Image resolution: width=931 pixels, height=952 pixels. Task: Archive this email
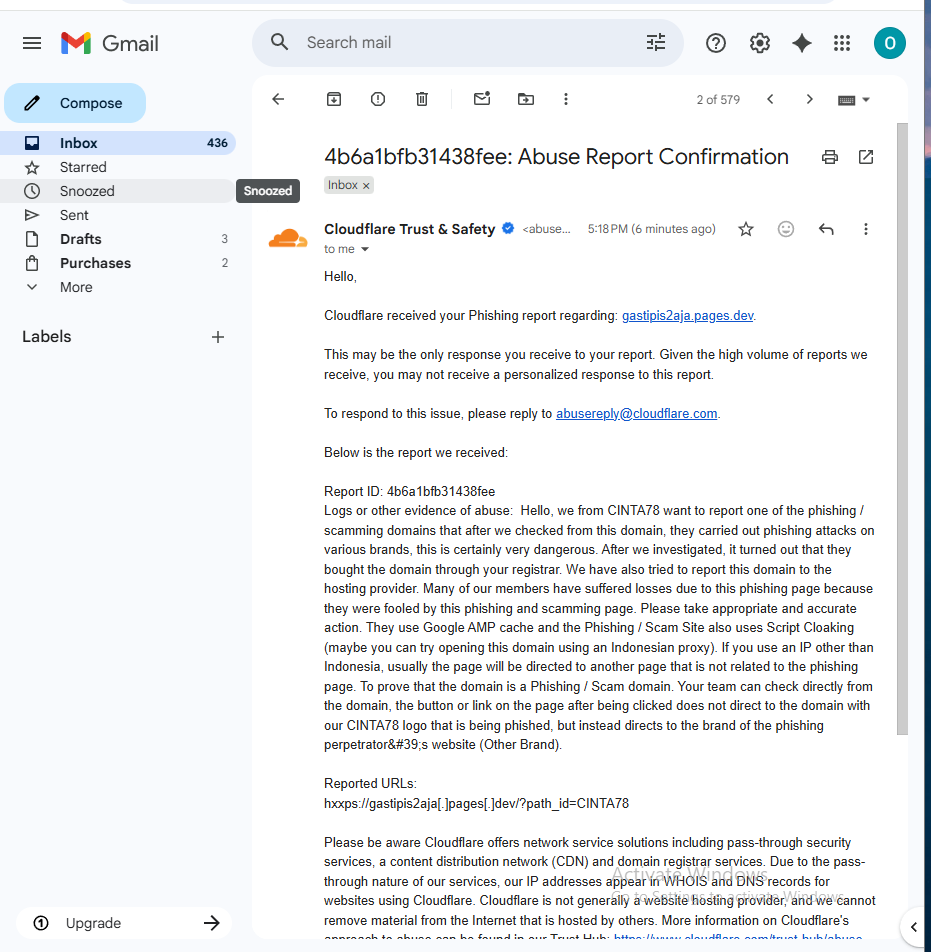[x=334, y=99]
